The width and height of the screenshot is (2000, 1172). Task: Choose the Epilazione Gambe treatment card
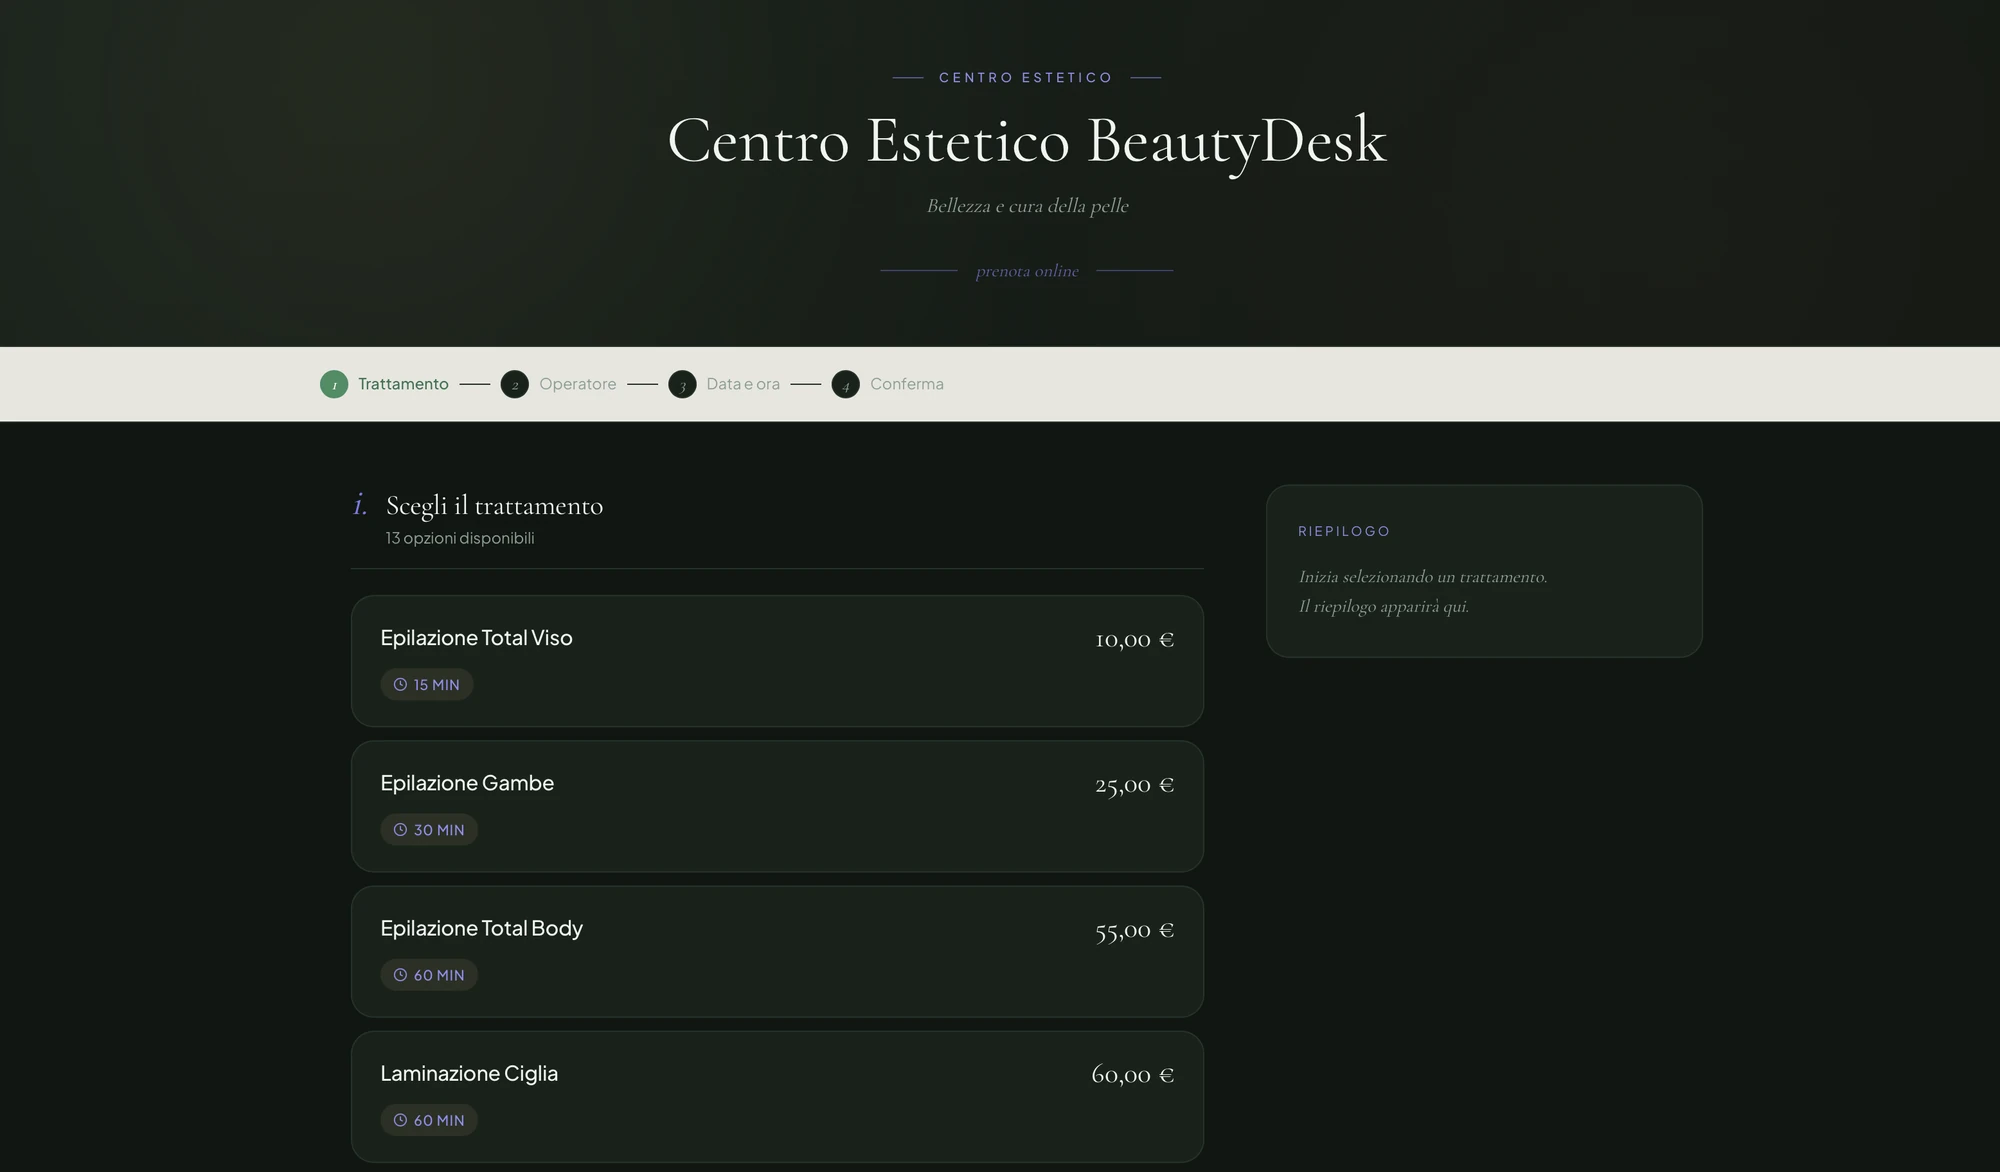coord(777,806)
